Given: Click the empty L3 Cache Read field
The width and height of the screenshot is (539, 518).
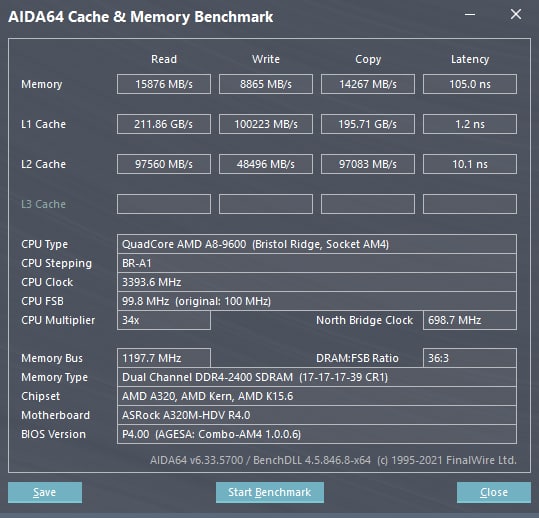Looking at the screenshot, I should [164, 204].
